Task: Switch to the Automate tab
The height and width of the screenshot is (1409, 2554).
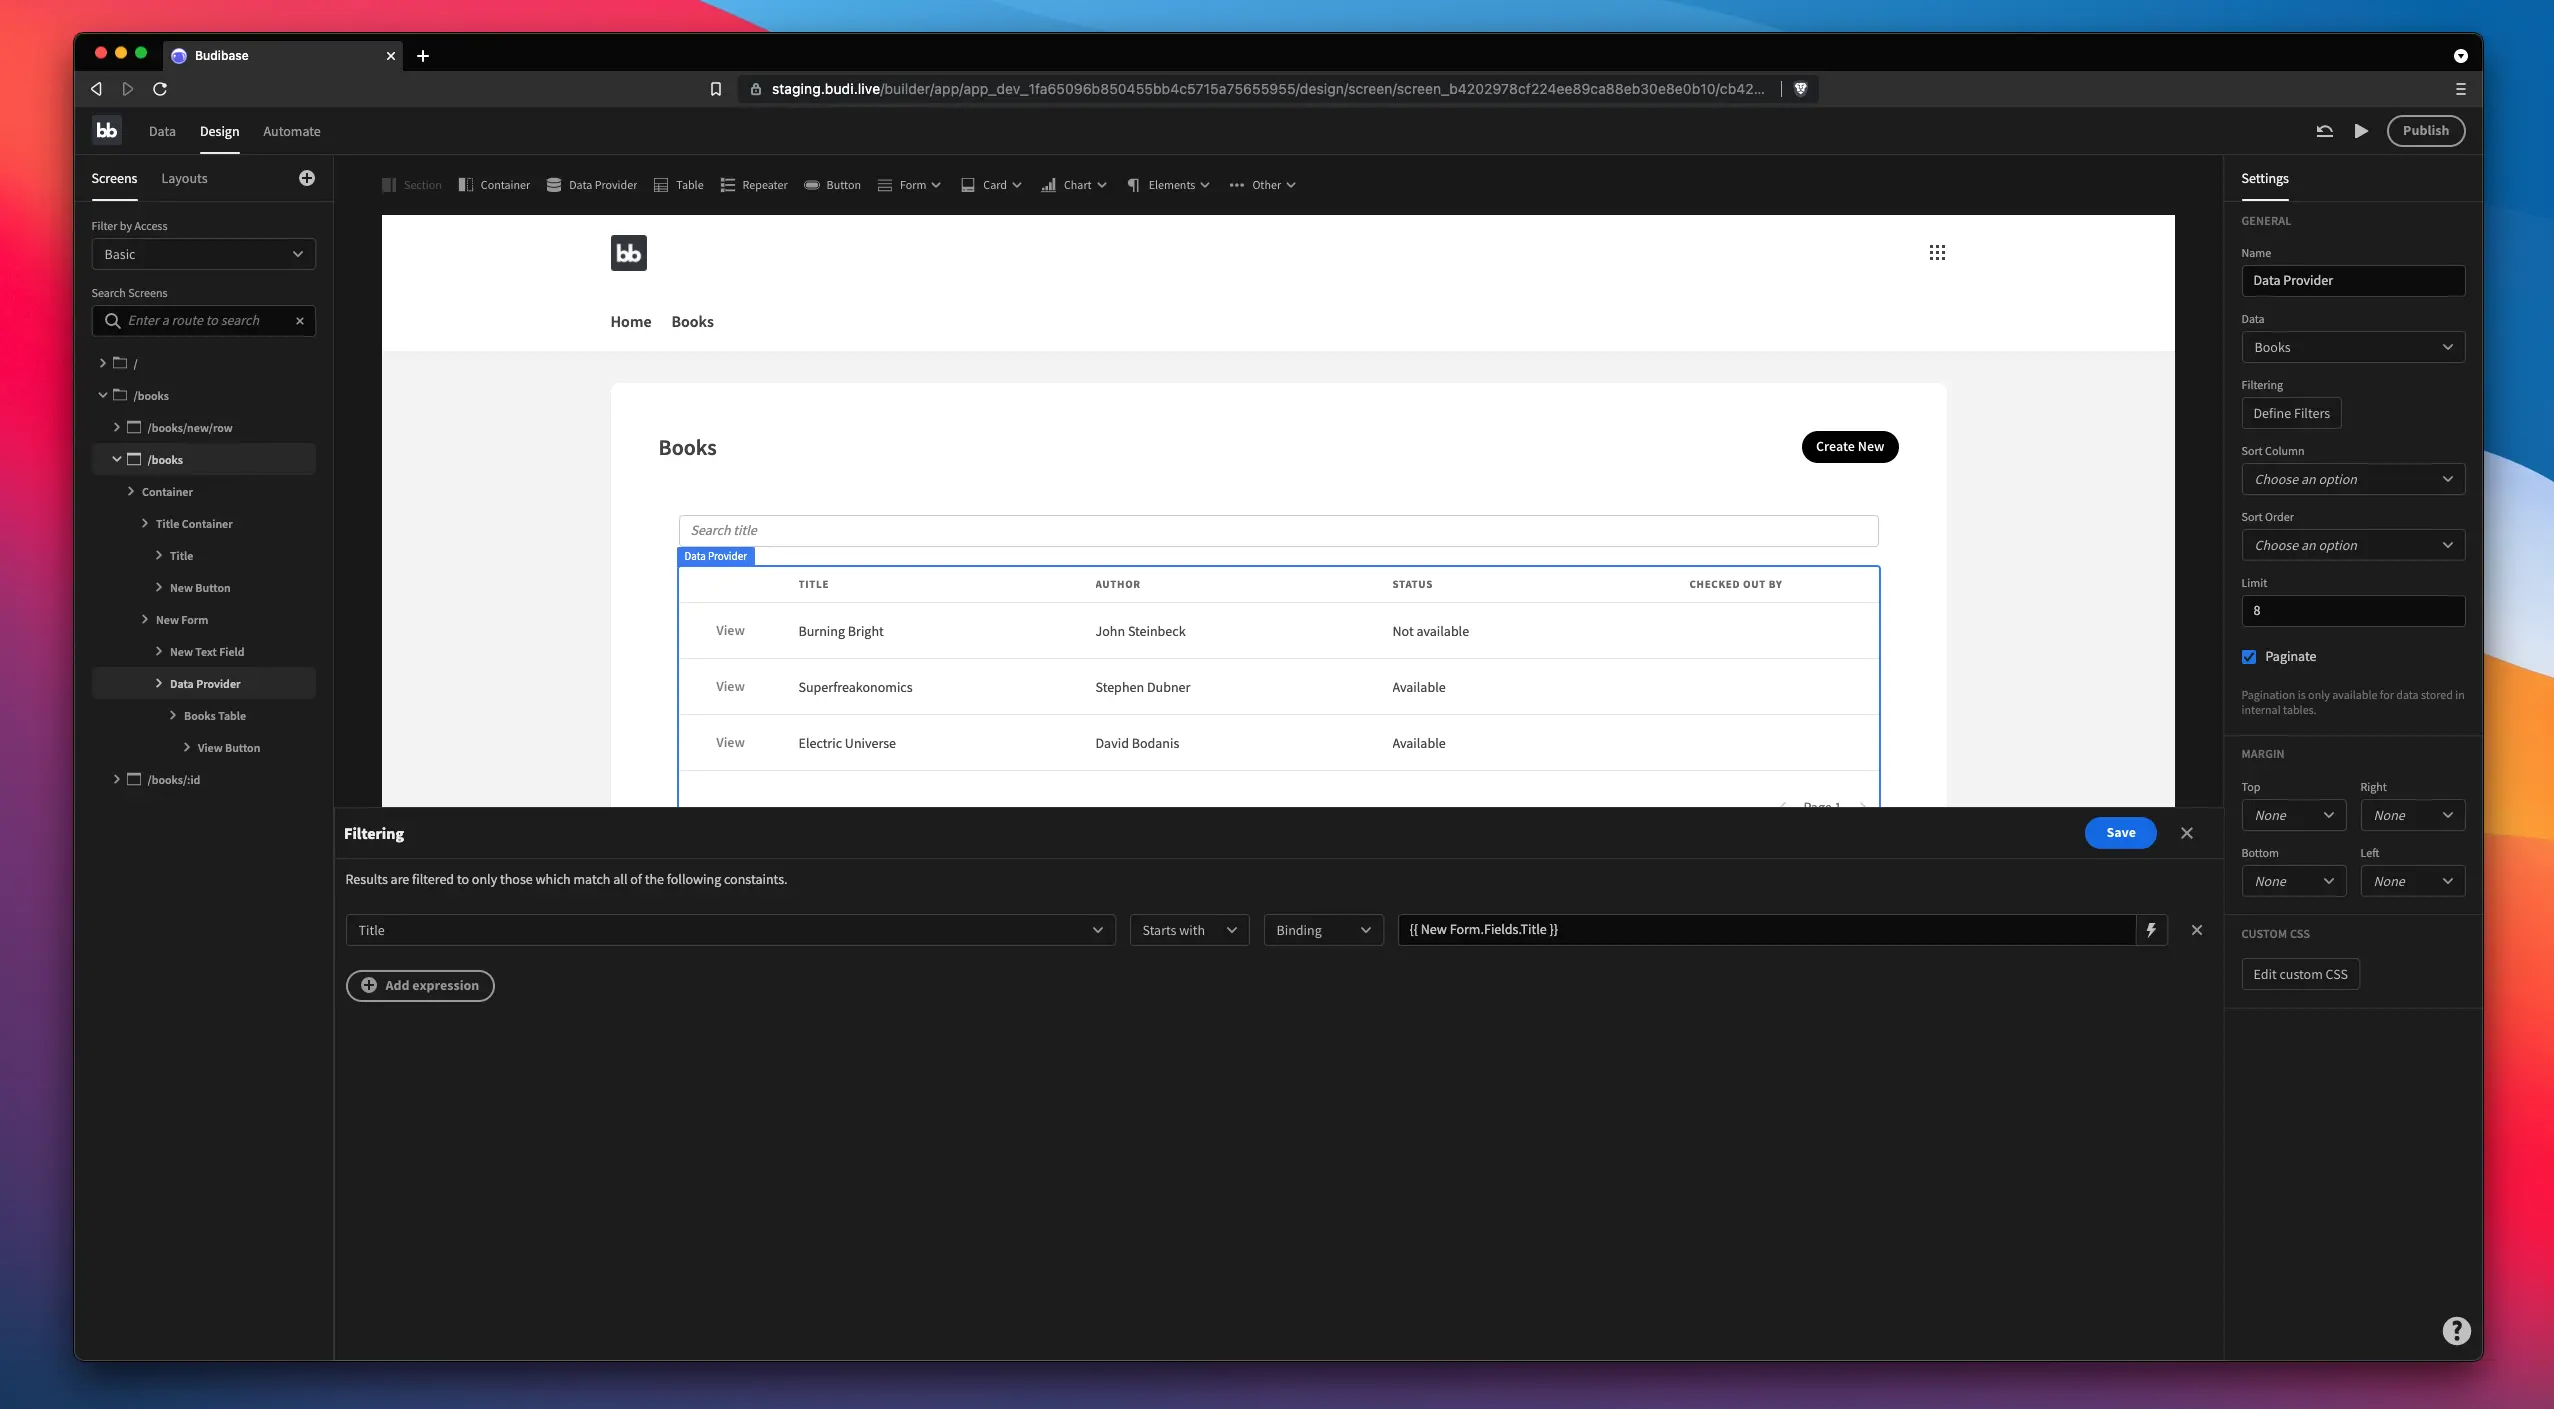Action: coord(291,130)
